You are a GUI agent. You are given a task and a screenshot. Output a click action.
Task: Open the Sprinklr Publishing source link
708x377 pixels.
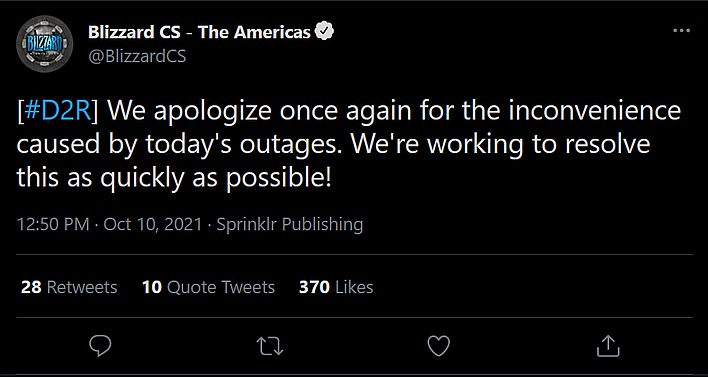click(x=289, y=224)
